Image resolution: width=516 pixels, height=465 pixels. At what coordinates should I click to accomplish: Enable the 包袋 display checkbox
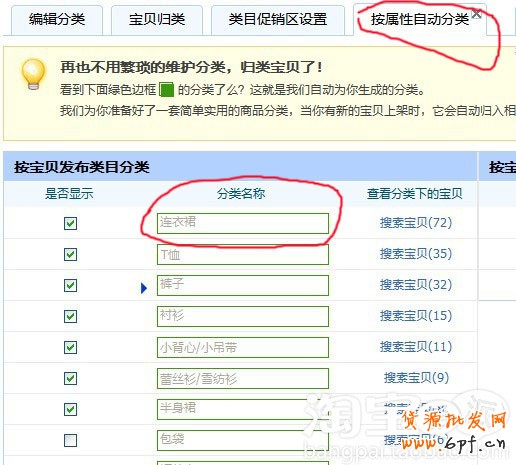tap(70, 440)
